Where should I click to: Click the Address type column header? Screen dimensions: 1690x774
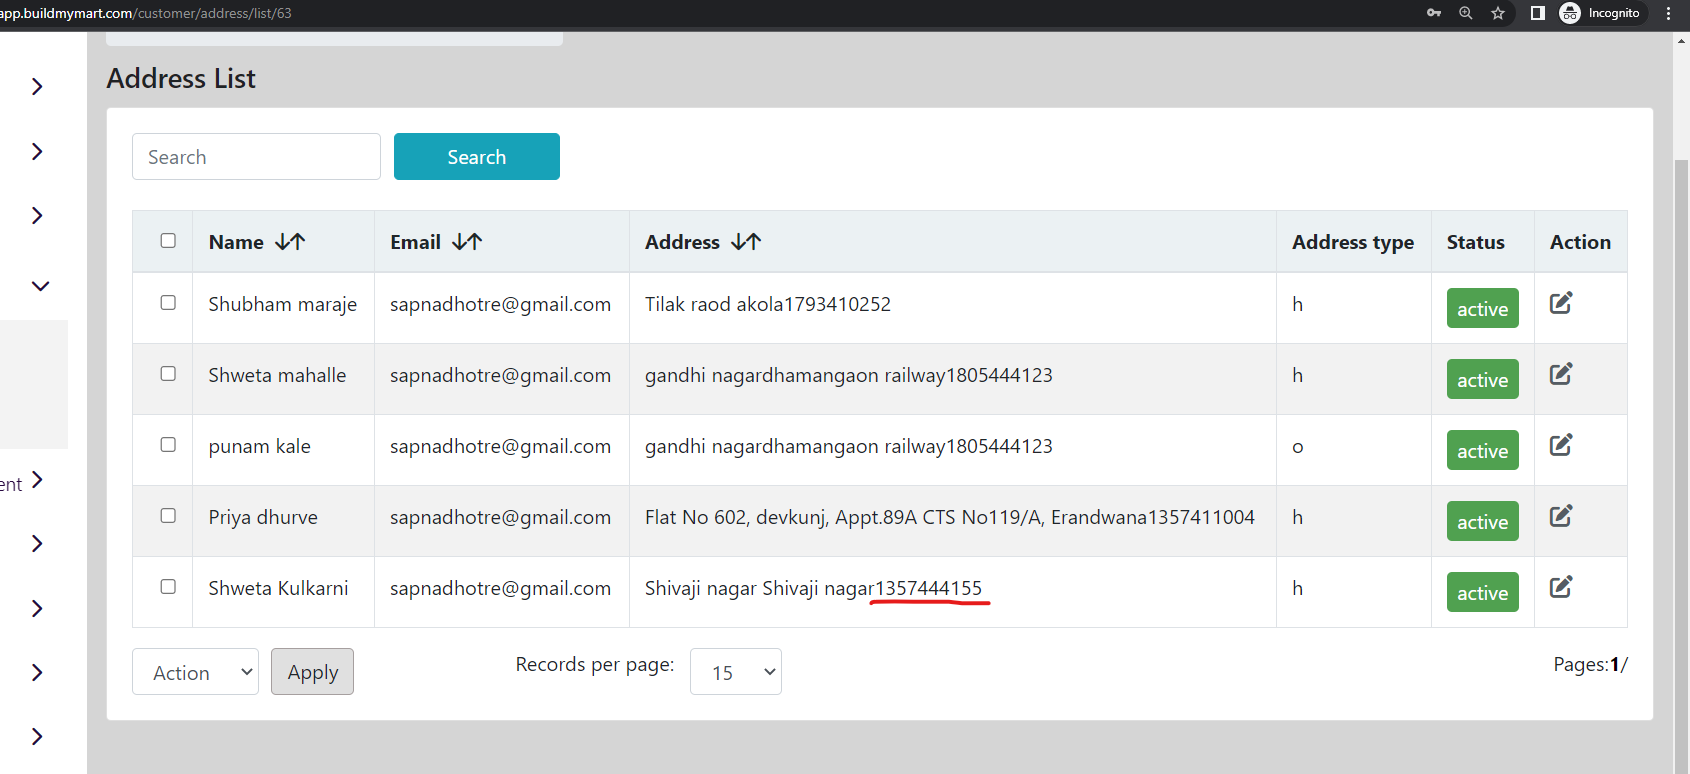pyautogui.click(x=1353, y=242)
